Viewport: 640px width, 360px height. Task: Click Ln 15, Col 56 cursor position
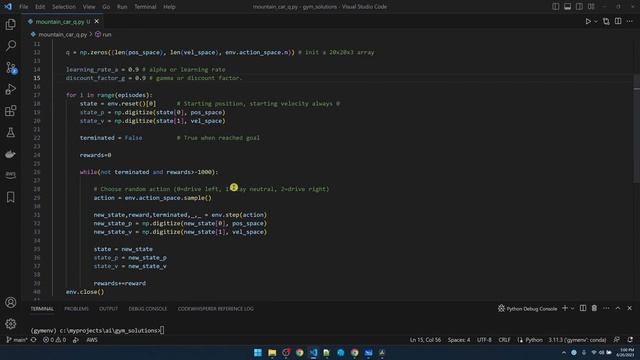point(425,340)
